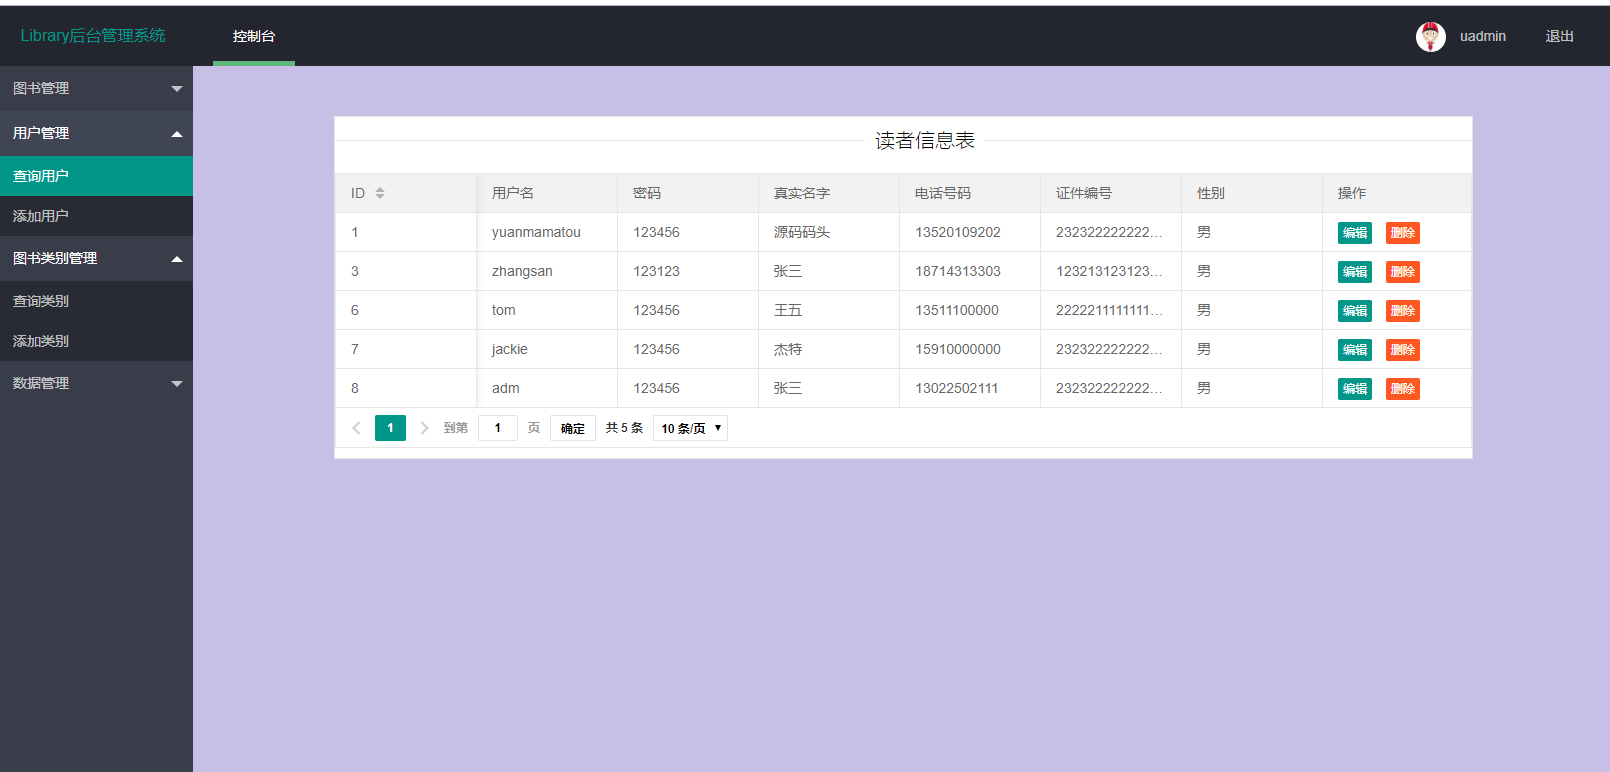Select the adm username cell
The width and height of the screenshot is (1610, 772).
(547, 388)
